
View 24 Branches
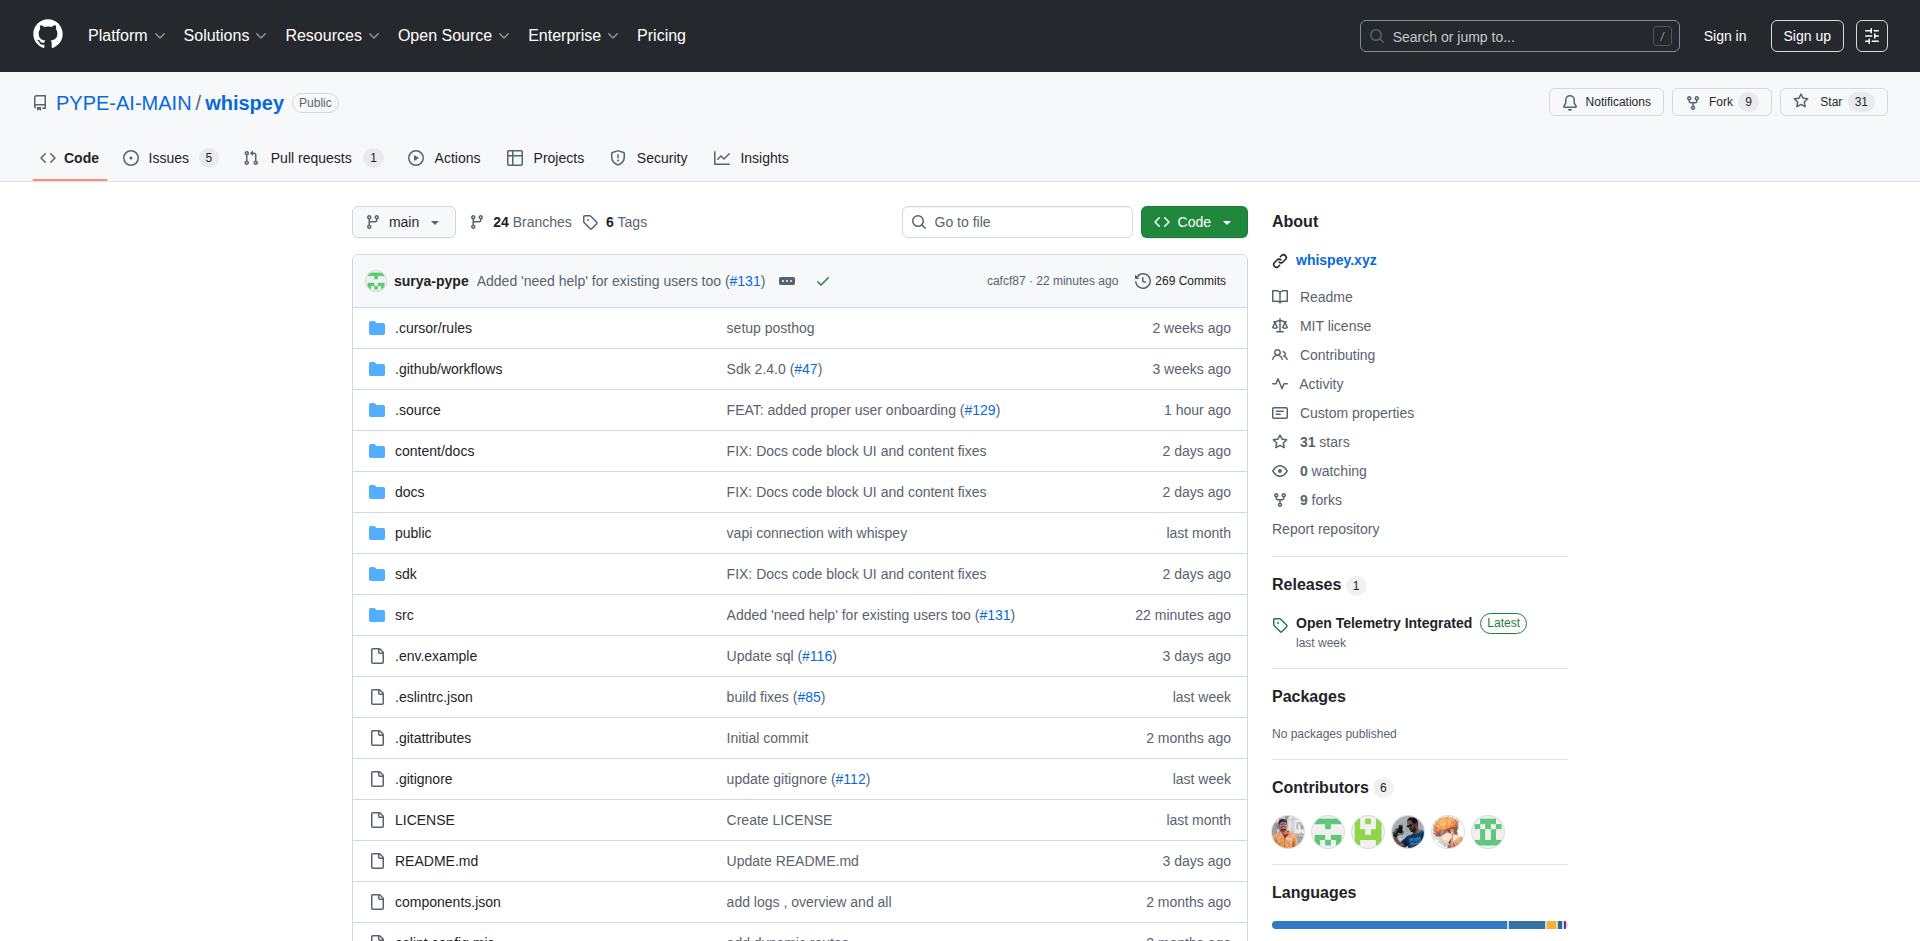tap(521, 222)
